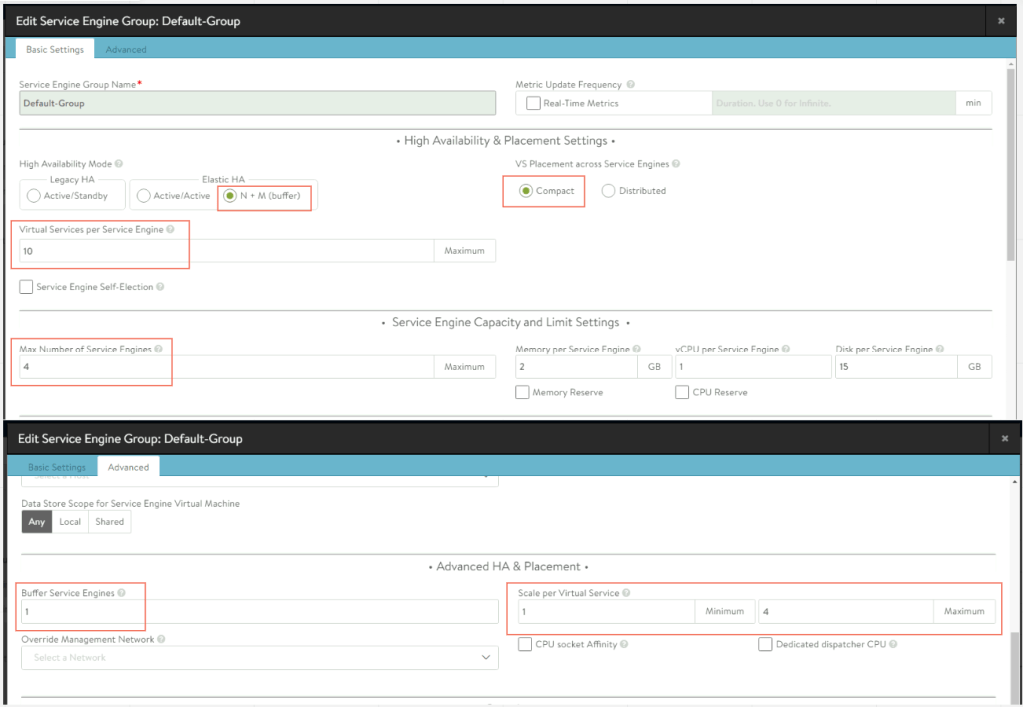Switch to the Advanced tab in top dialog
The width and height of the screenshot is (1023, 707).
pos(126,49)
